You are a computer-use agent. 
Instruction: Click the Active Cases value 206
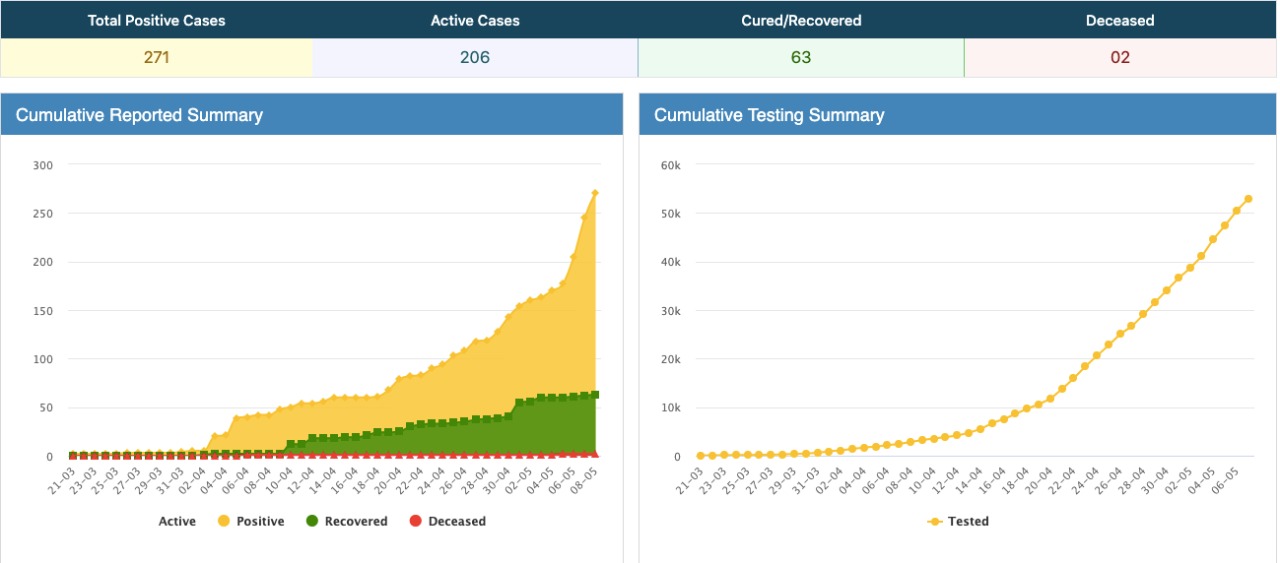[x=475, y=58]
